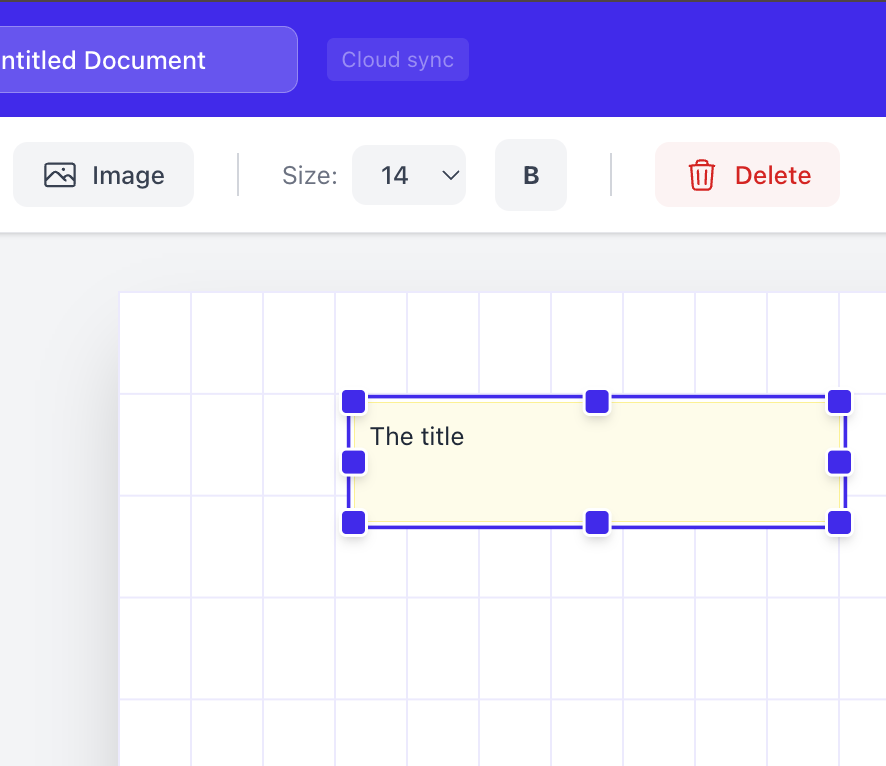Click the words The title inside the box

pyautogui.click(x=417, y=437)
